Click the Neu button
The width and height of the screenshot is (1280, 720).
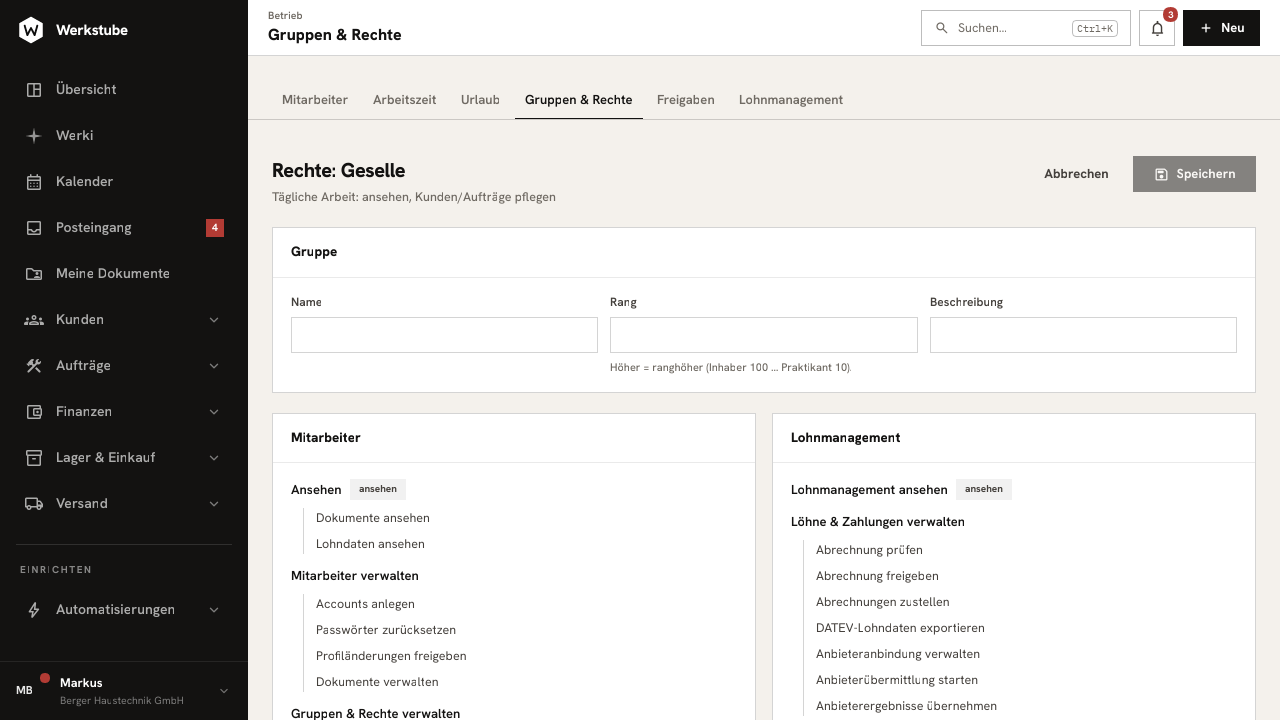click(x=1221, y=28)
